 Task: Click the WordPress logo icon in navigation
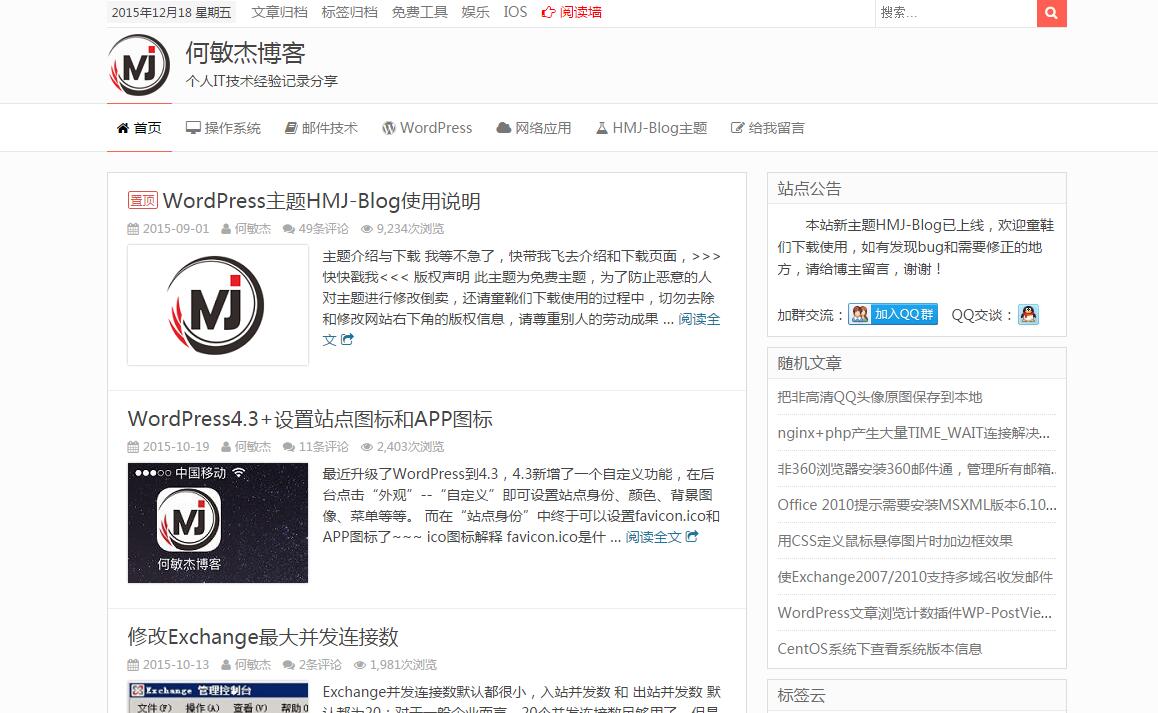[388, 128]
